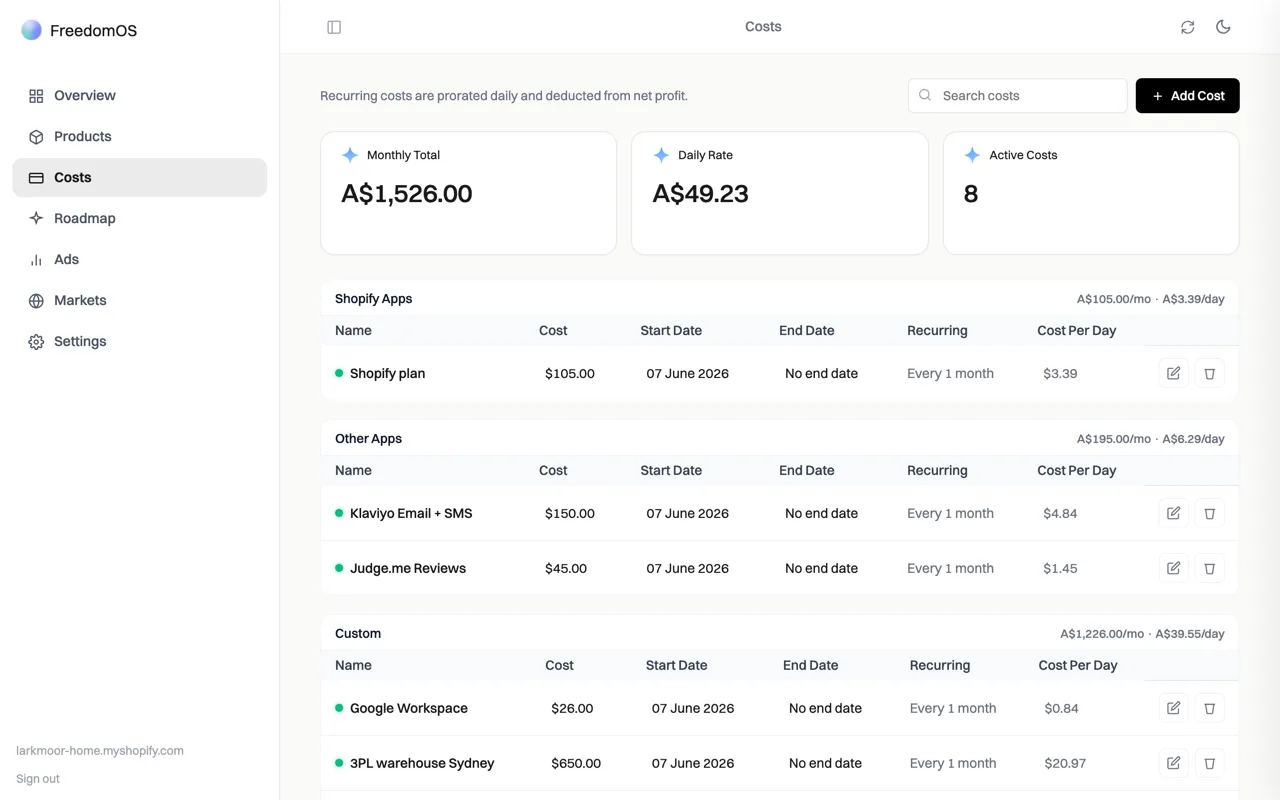Delete the Klaviyo Email + SMS cost

coord(1210,513)
